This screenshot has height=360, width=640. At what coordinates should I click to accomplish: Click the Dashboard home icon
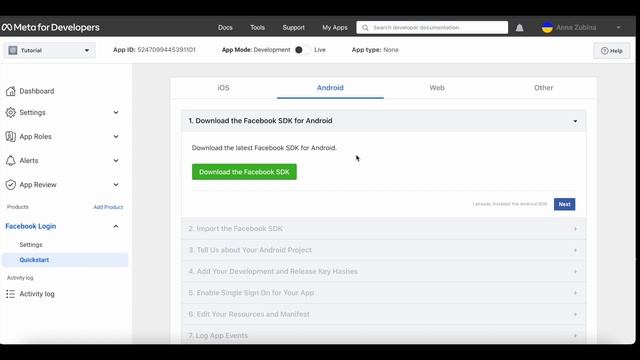pos(11,91)
